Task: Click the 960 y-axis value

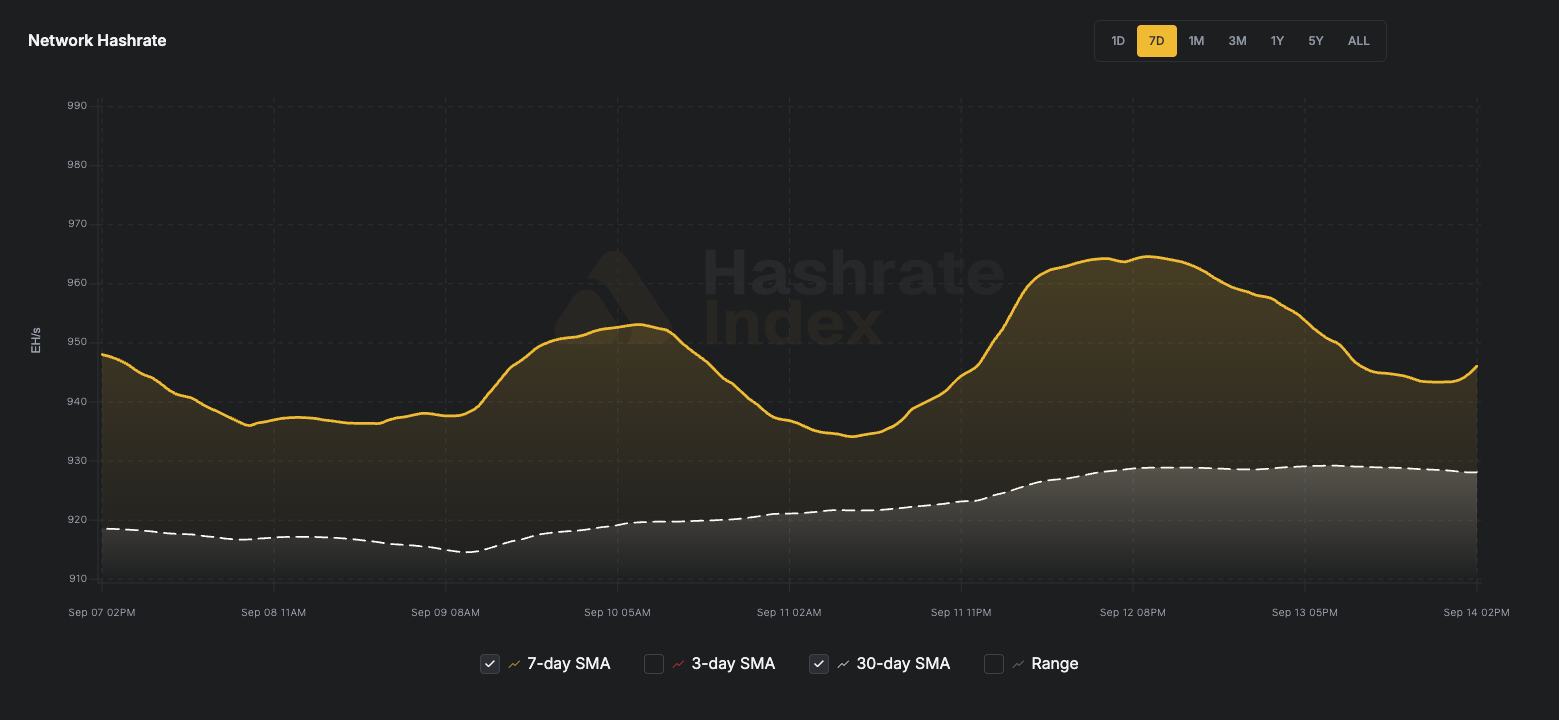Action: 78,283
